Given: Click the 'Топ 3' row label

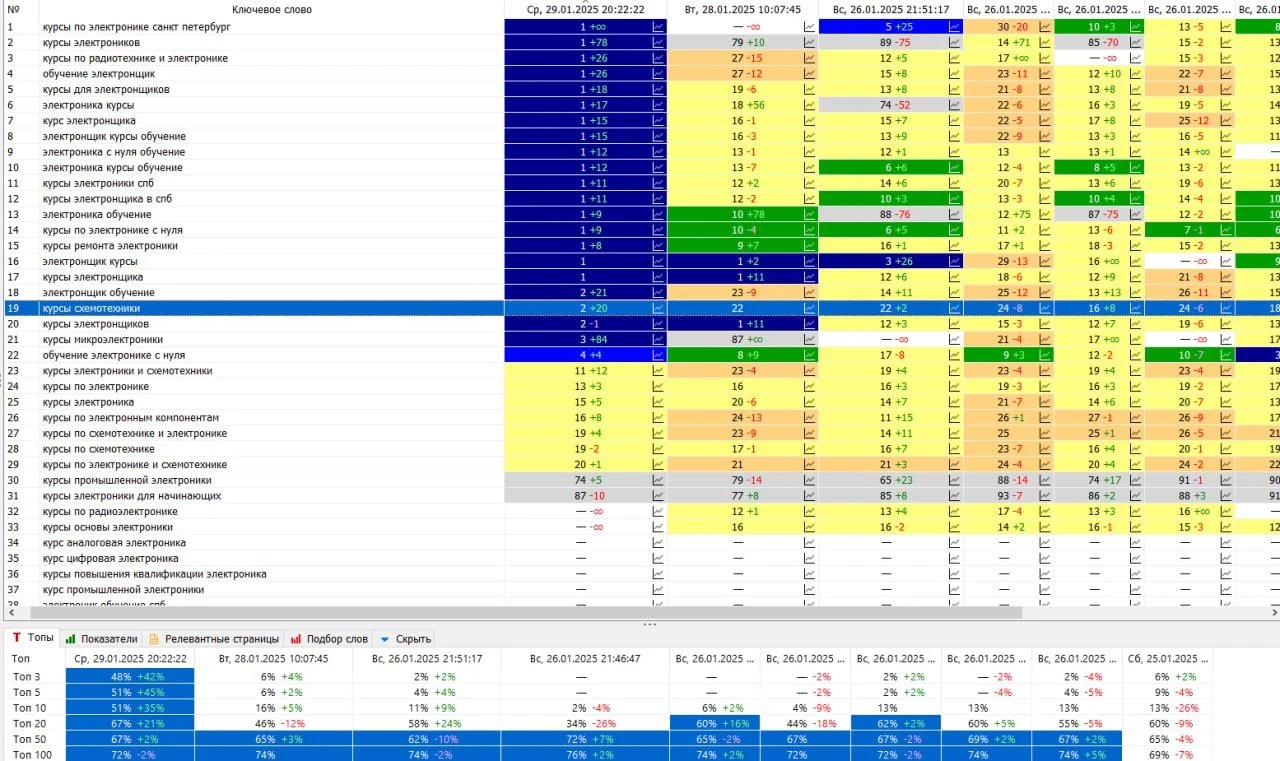Looking at the screenshot, I should coord(26,676).
